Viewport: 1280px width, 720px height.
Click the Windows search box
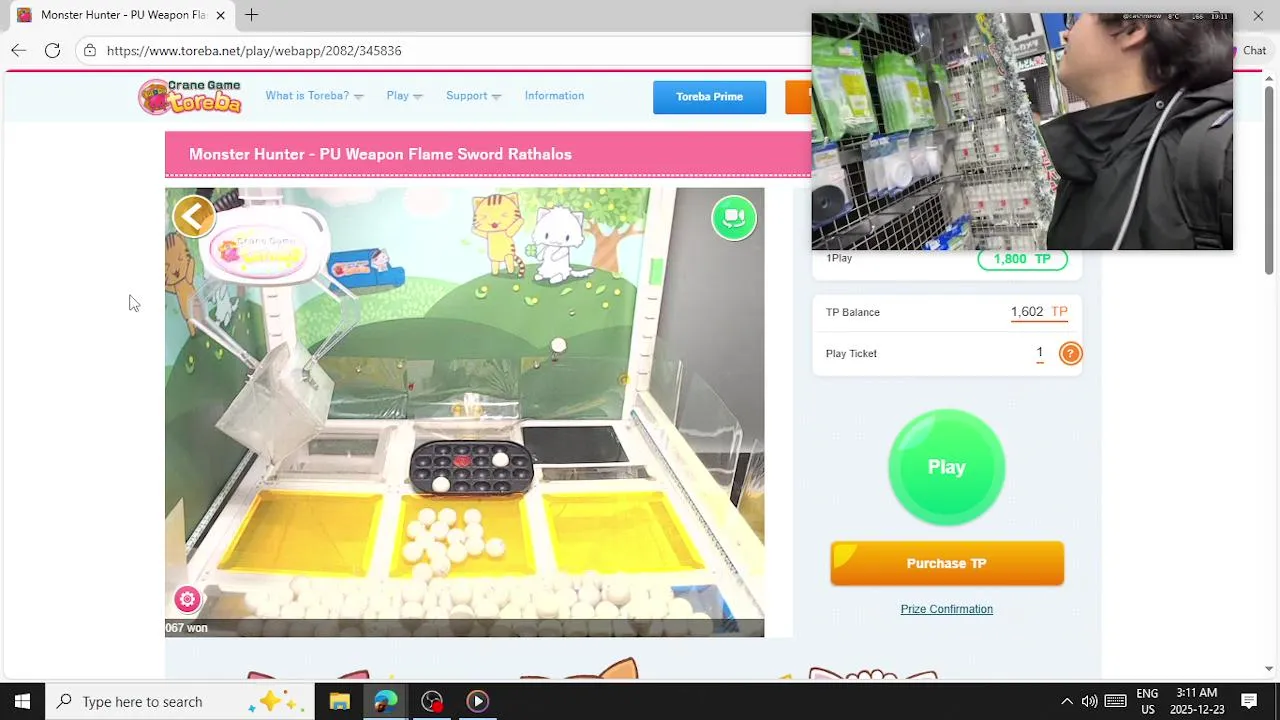click(x=180, y=701)
